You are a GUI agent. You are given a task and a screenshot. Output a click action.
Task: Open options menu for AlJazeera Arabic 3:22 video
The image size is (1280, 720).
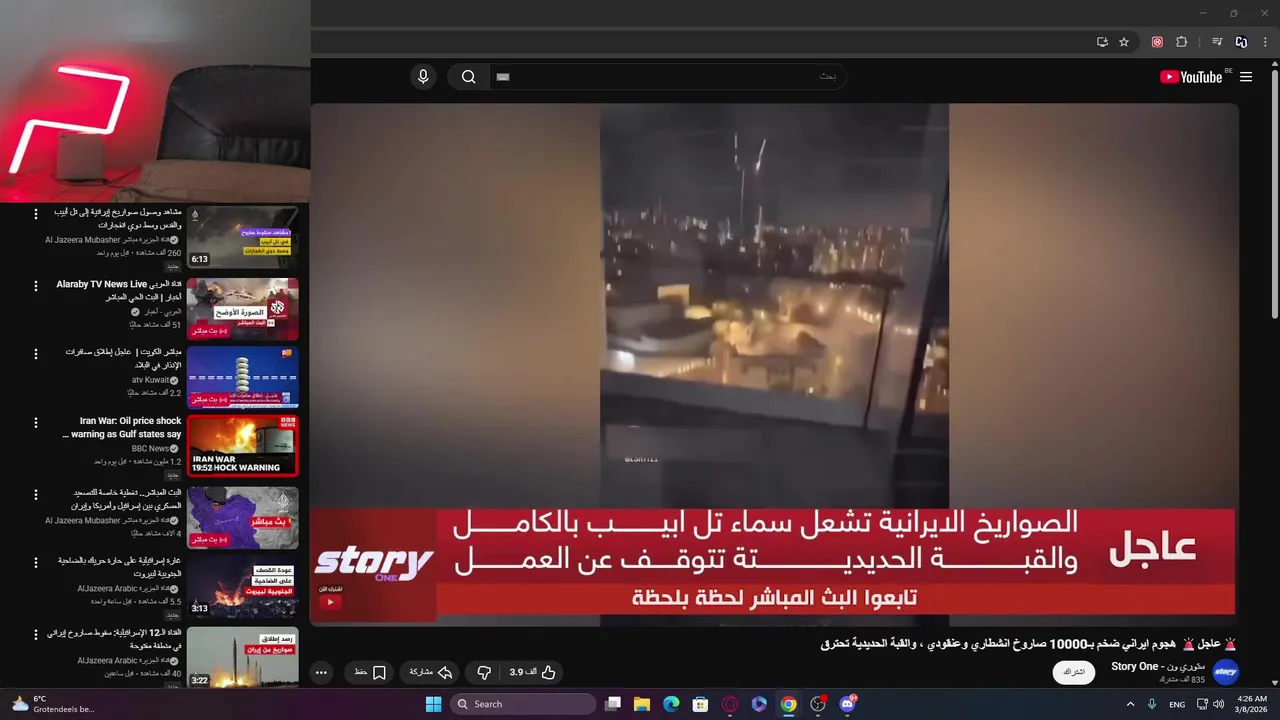coord(36,634)
